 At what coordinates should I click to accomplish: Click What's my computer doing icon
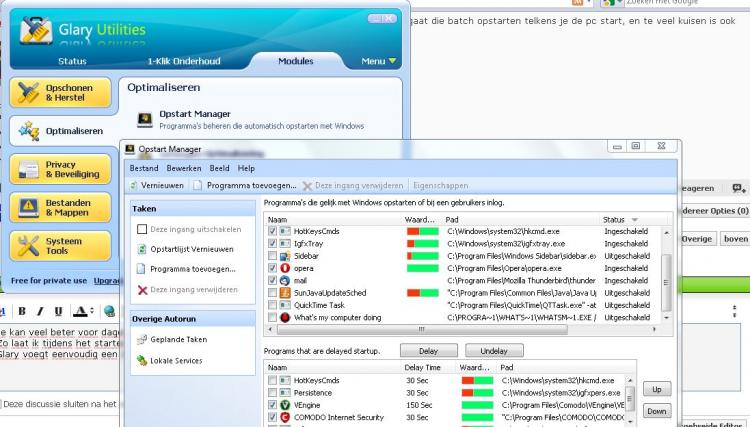click(x=285, y=318)
